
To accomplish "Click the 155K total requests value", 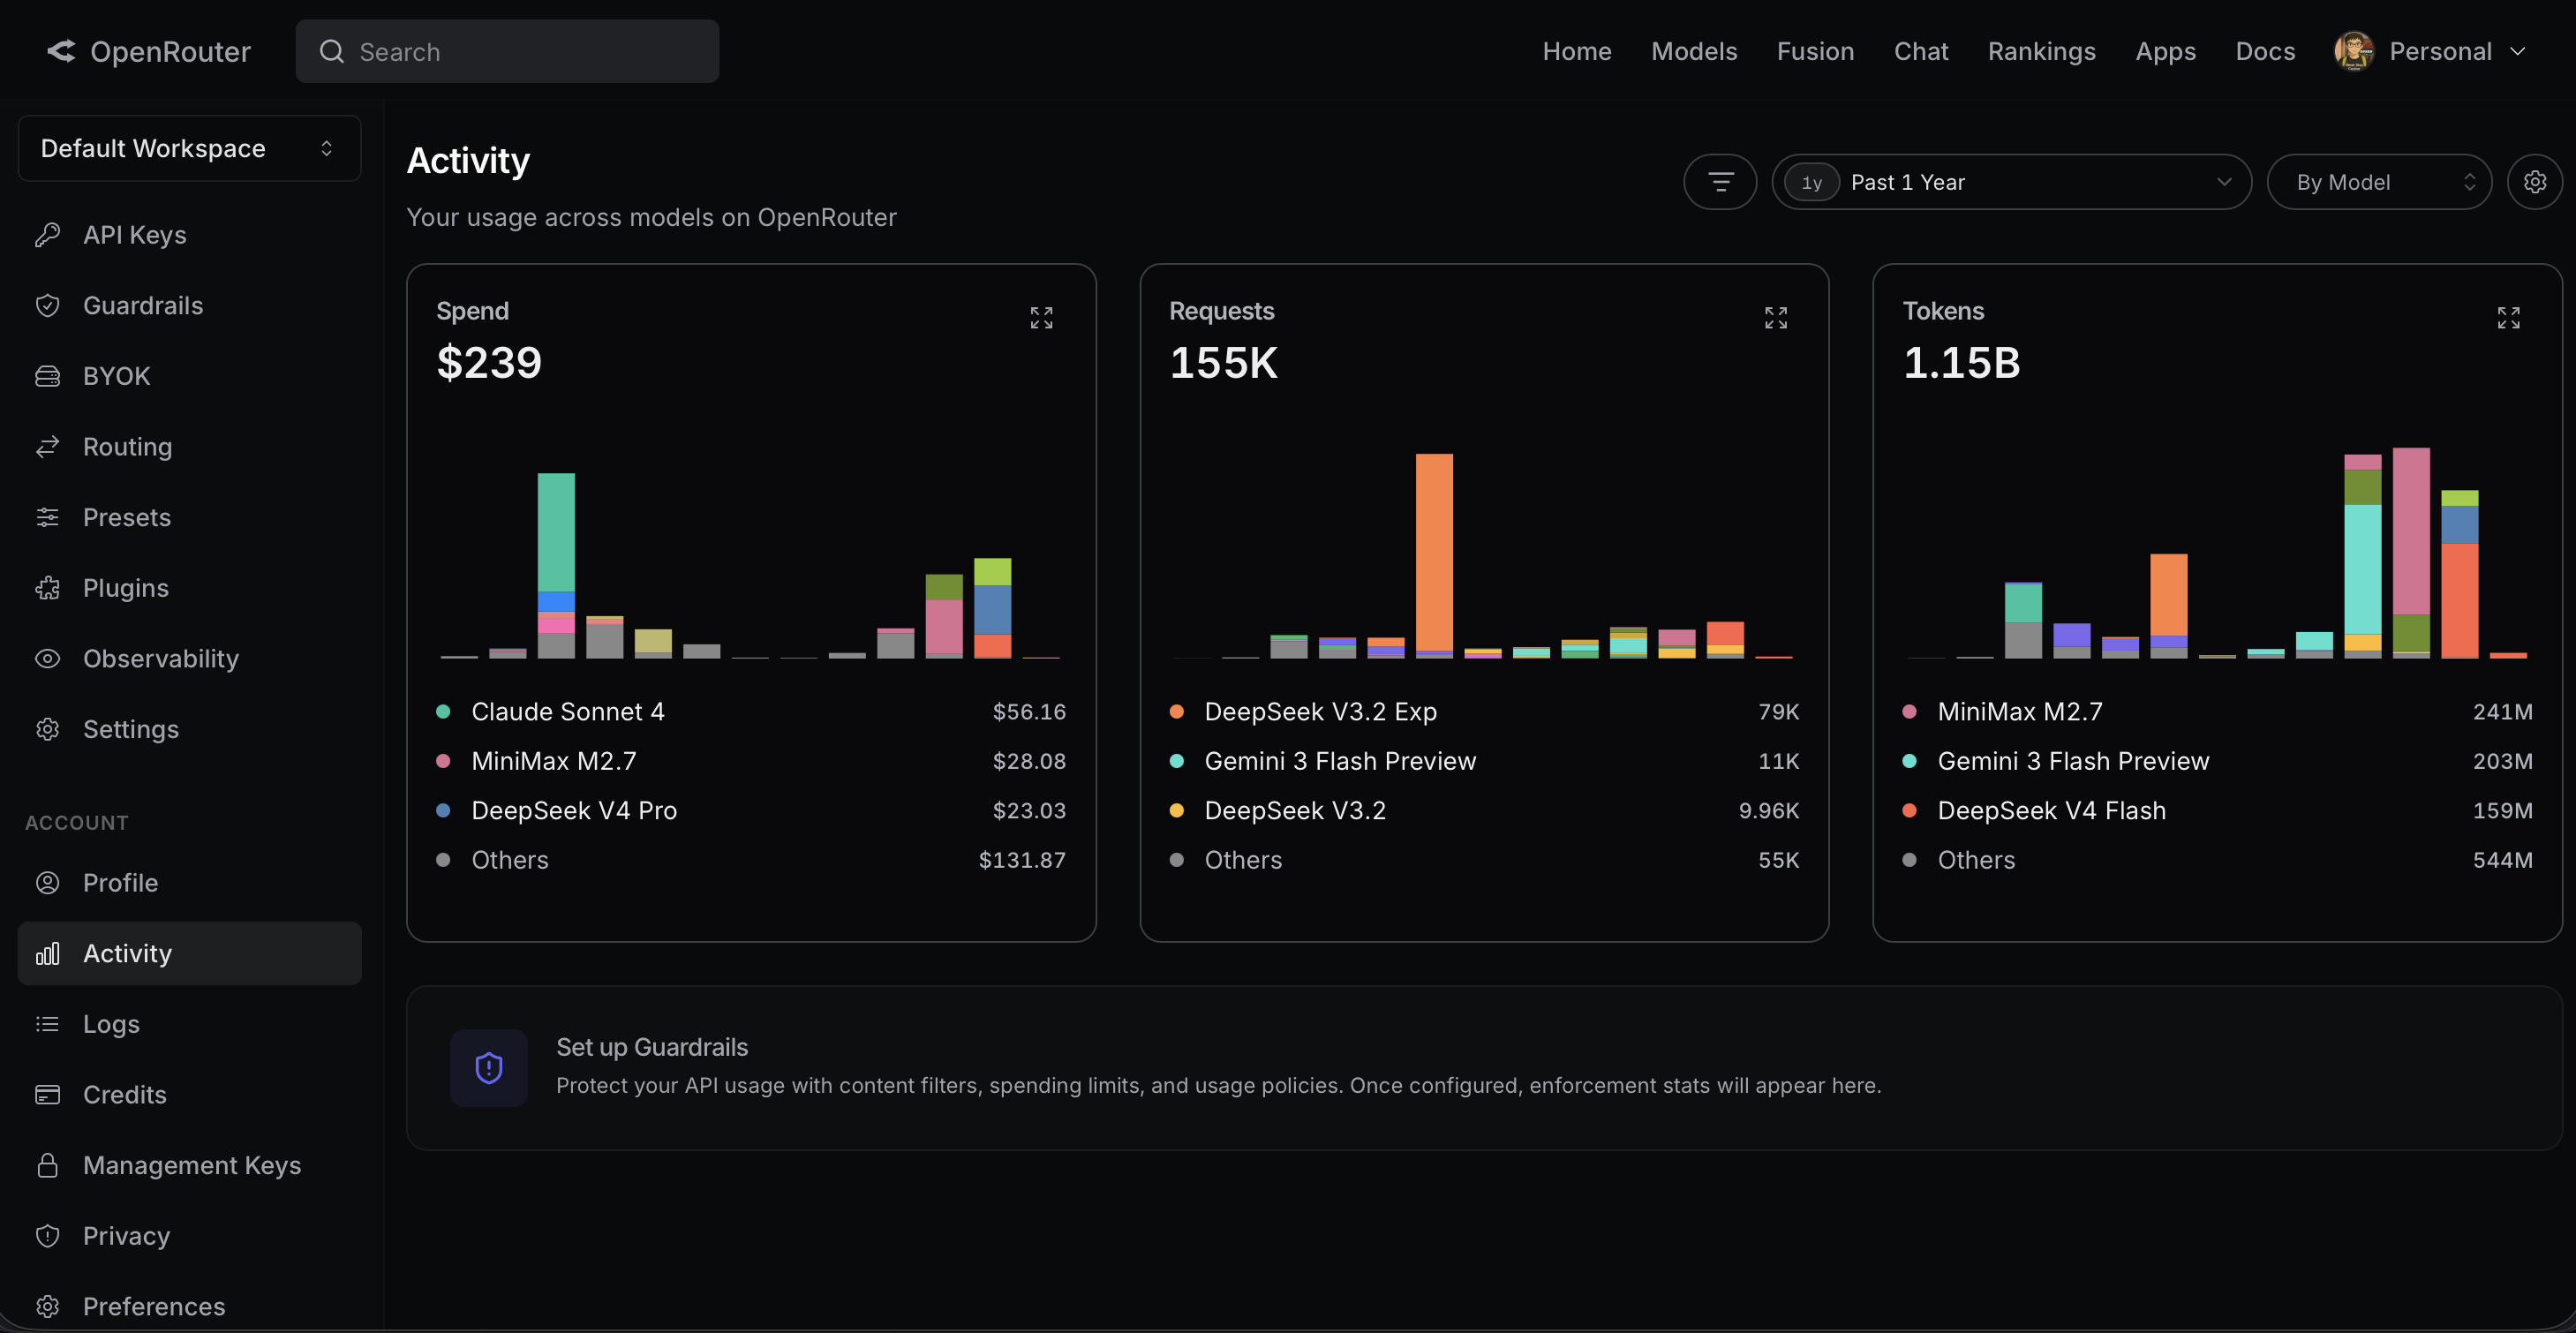I will (x=1223, y=362).
